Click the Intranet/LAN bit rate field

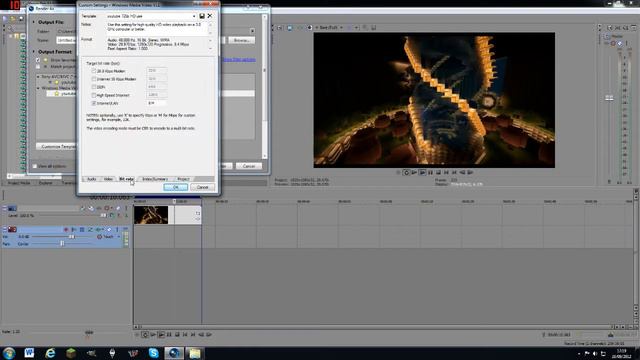tap(157, 103)
